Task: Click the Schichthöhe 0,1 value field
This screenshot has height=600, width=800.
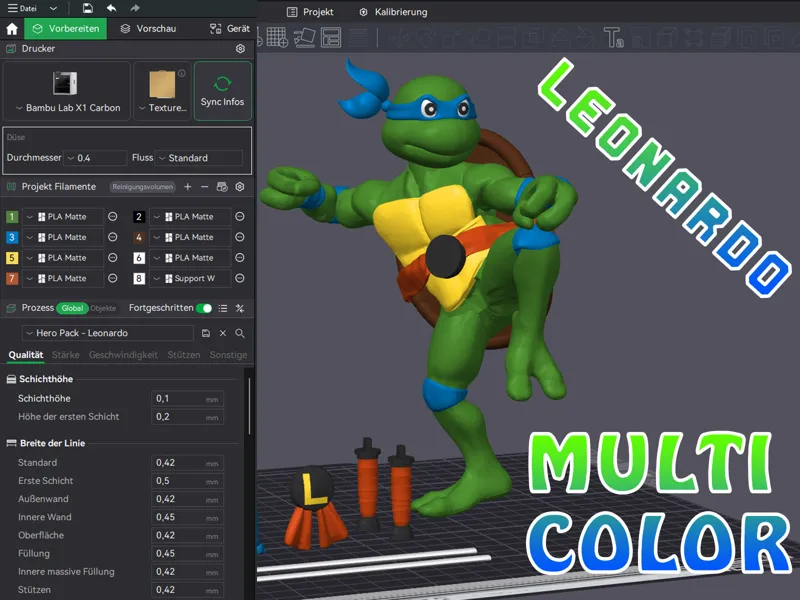Action: [187, 398]
